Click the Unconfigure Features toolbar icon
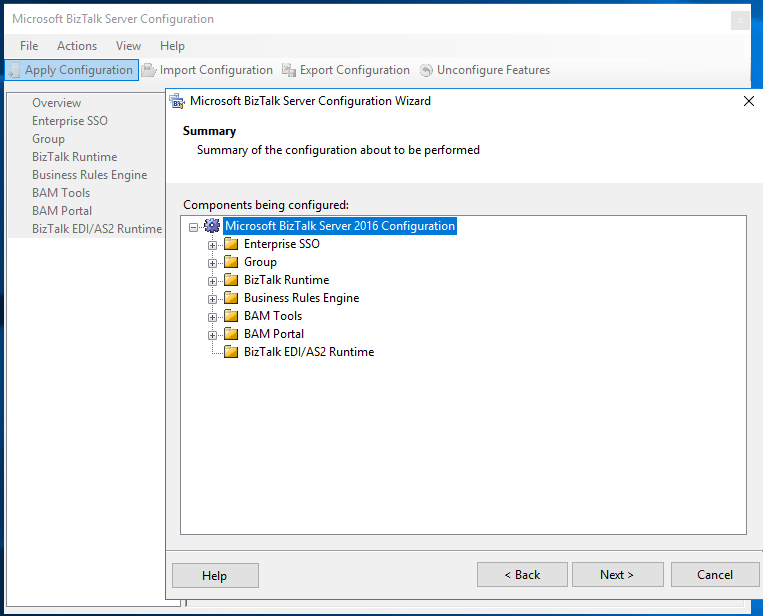 [426, 71]
